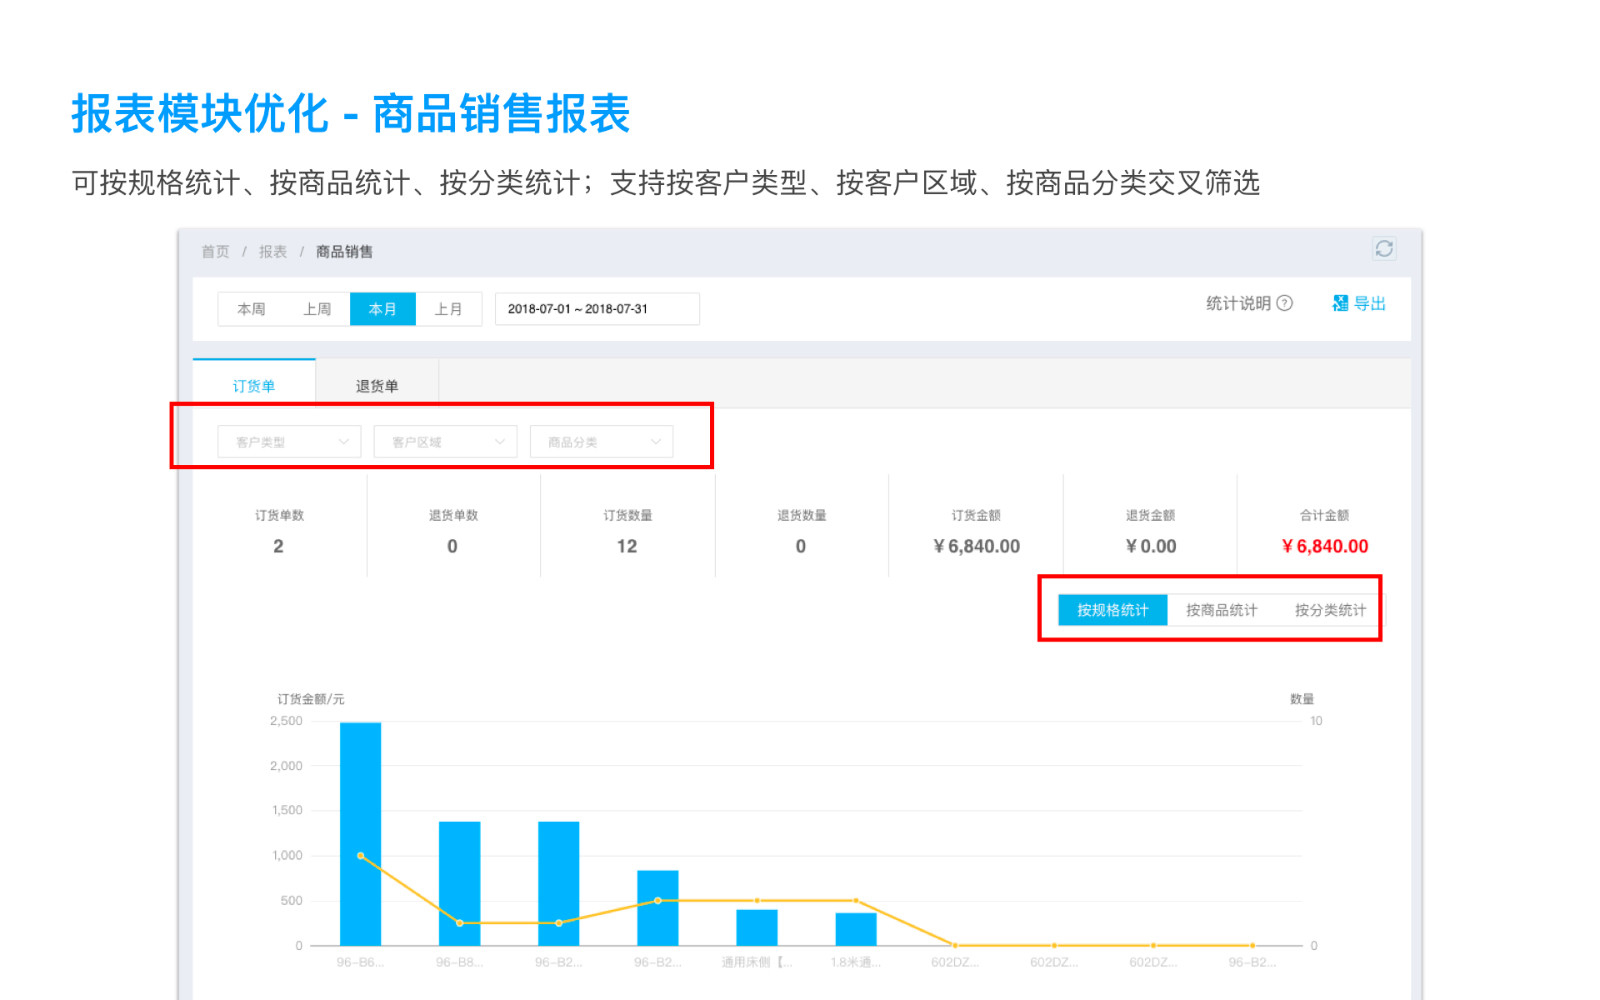Click the question mark help icon beside 统计说明
This screenshot has height=1000, width=1600.
point(1285,304)
